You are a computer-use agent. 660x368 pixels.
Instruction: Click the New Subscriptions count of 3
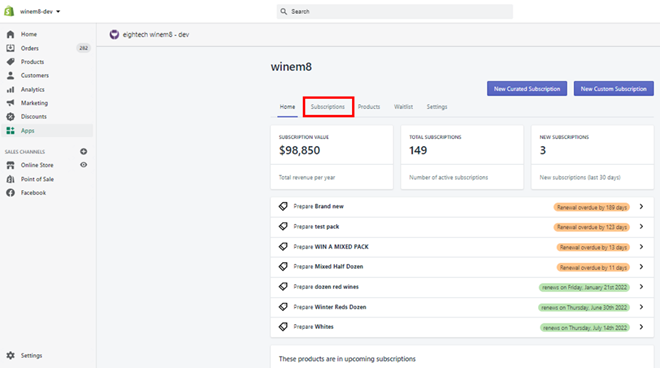point(543,150)
